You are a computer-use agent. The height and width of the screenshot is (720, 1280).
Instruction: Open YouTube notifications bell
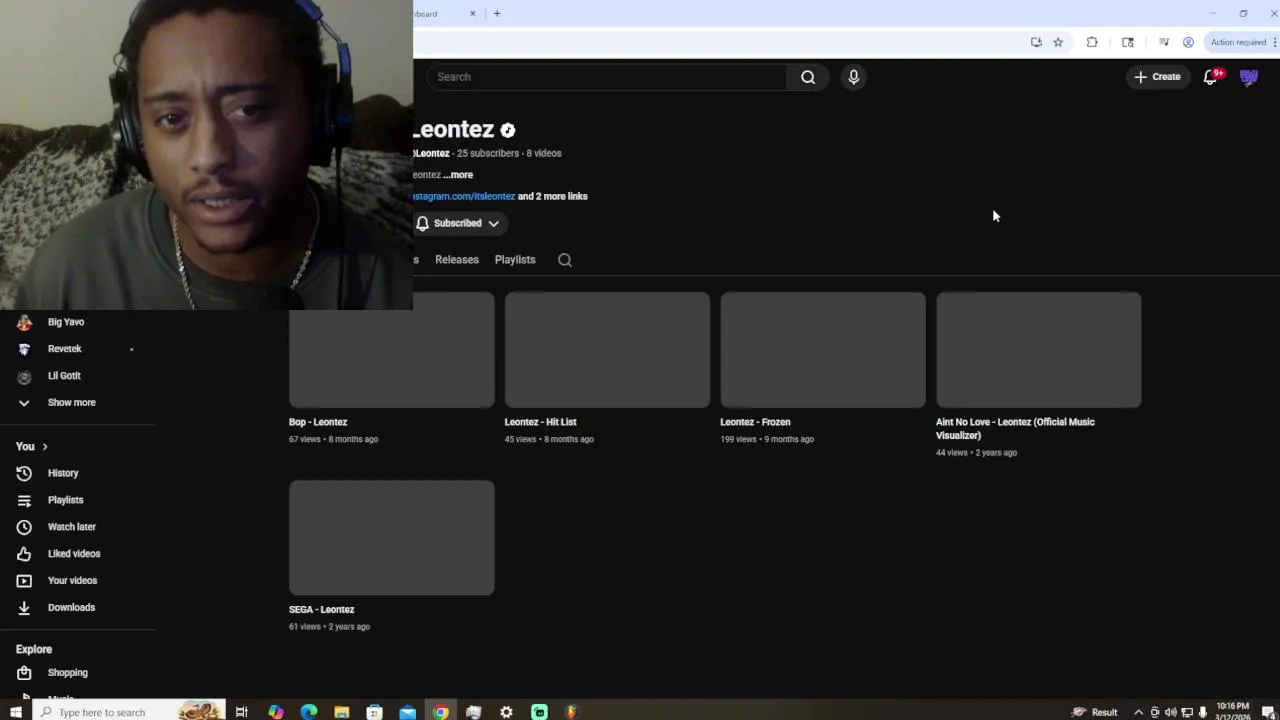coord(1210,77)
